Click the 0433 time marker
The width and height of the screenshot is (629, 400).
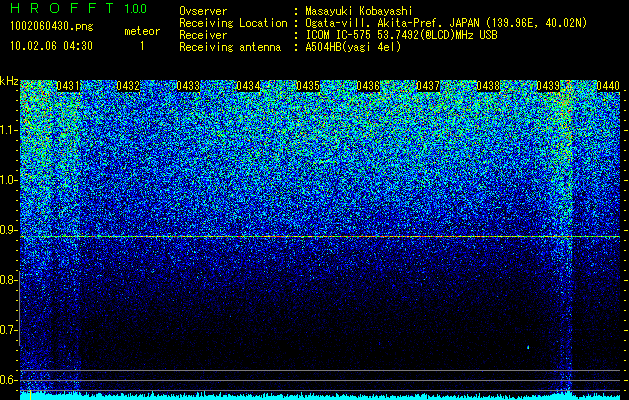(x=188, y=86)
